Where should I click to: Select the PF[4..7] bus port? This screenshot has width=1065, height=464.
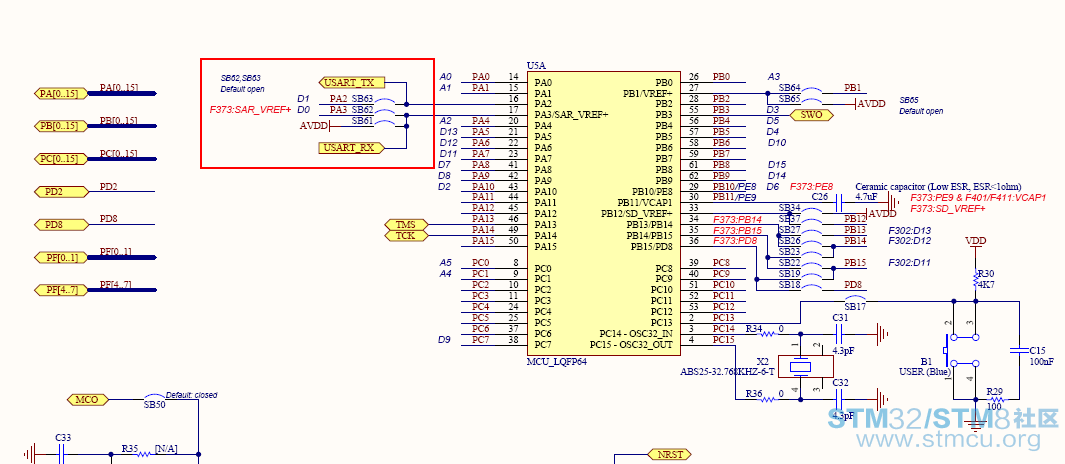[x=60, y=290]
